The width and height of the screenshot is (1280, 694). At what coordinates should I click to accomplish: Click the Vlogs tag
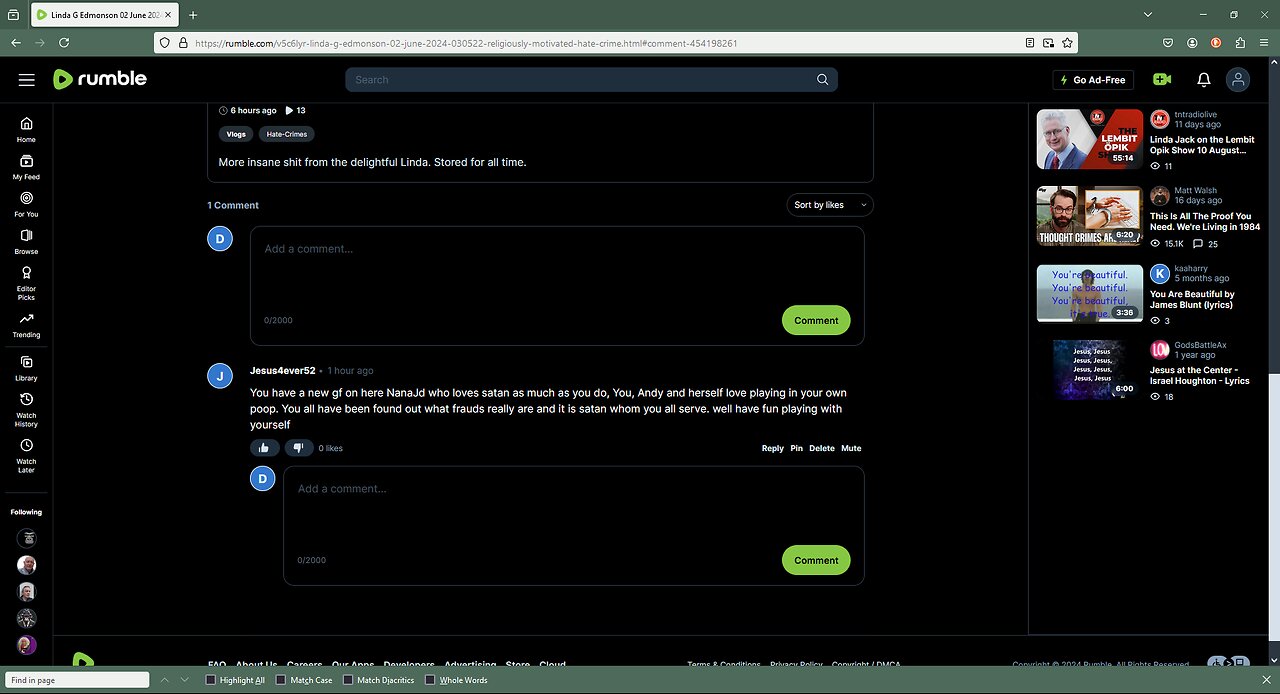click(x=236, y=134)
